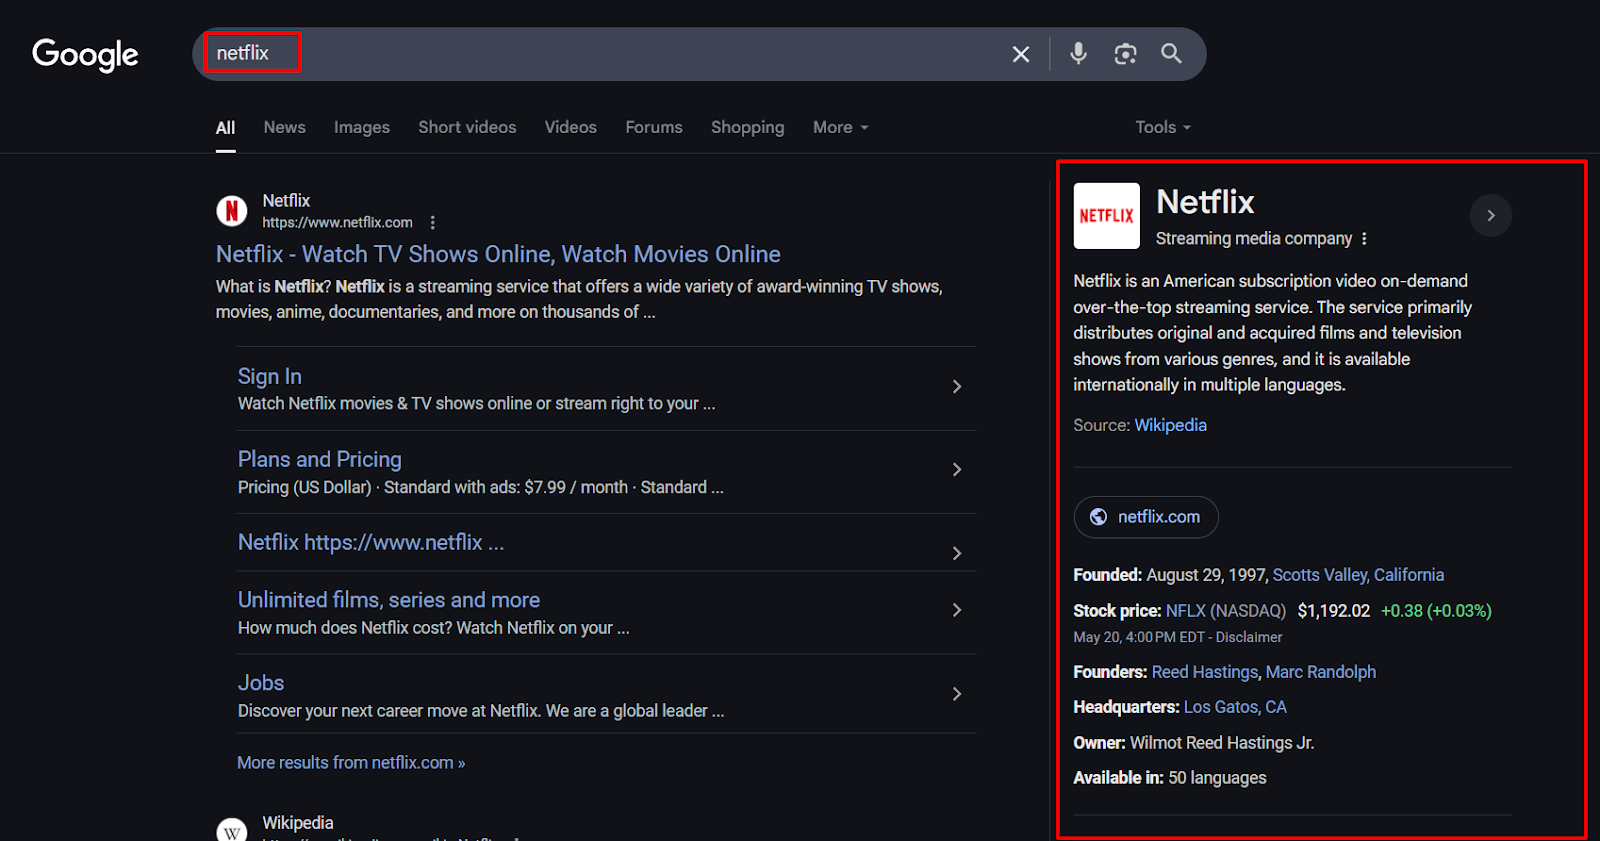The image size is (1600, 841).
Task: Expand the Unlimited films row chevron
Action: coord(957,610)
